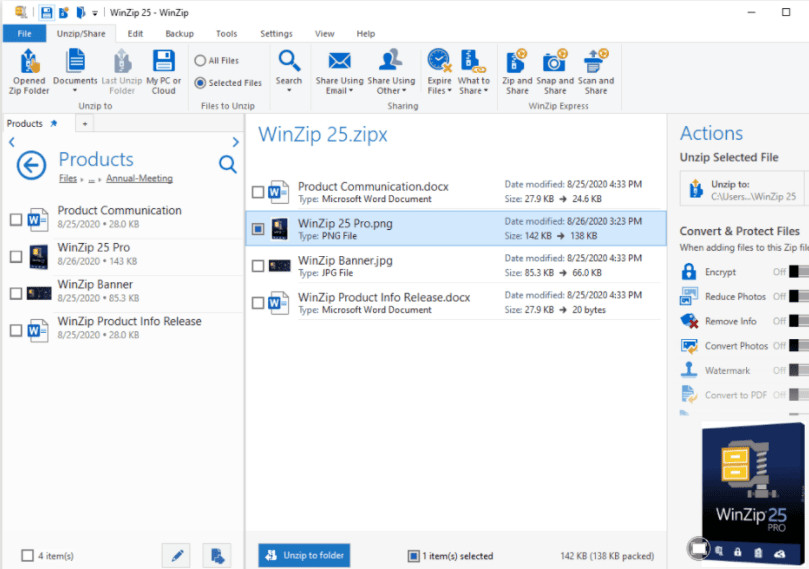This screenshot has width=809, height=569.
Task: Check WinZip Product Info Release.docx checkbox
Action: click(x=258, y=303)
